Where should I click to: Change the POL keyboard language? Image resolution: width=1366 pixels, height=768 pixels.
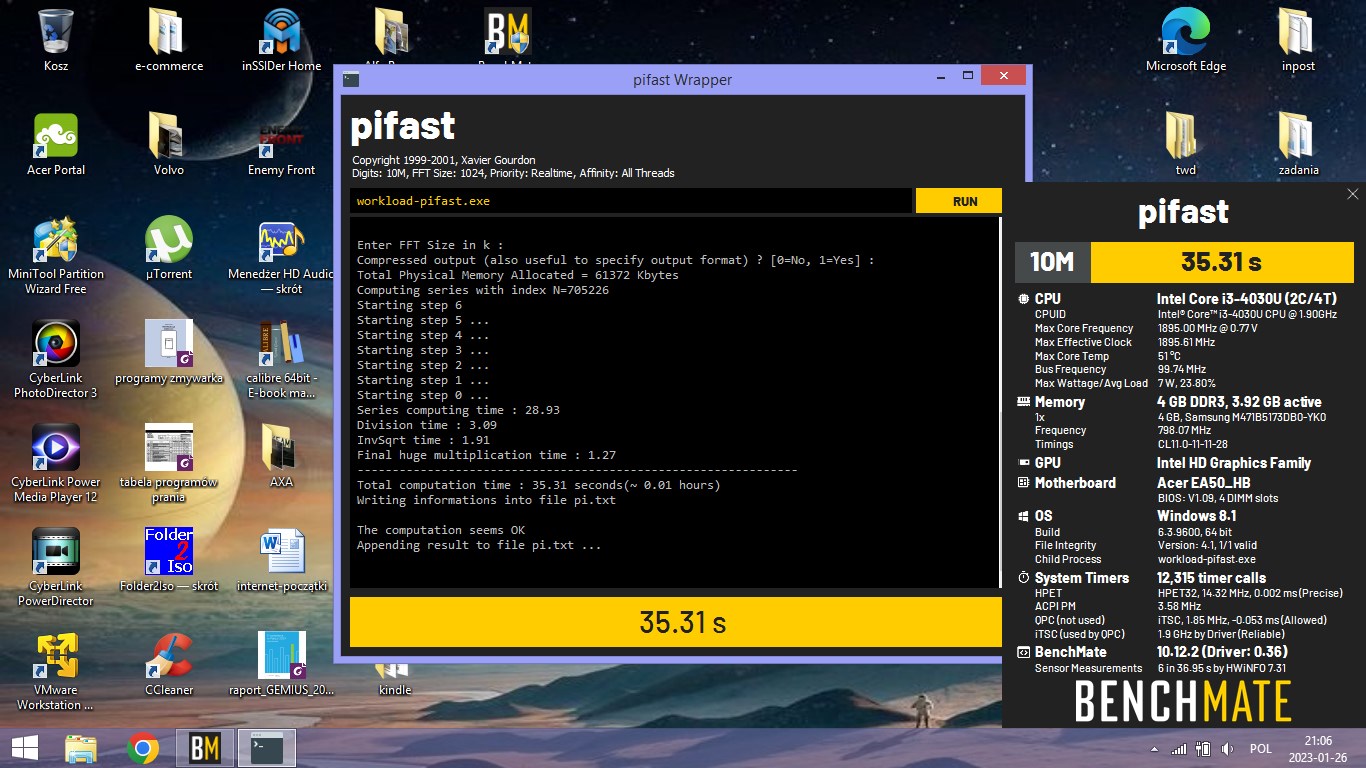click(1260, 748)
